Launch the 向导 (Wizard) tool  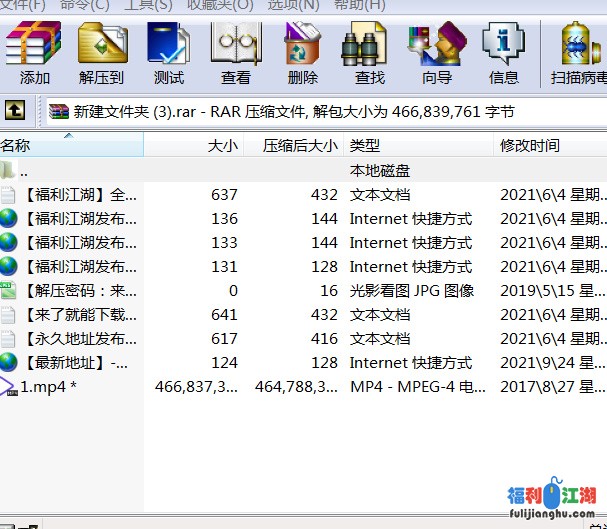point(436,54)
